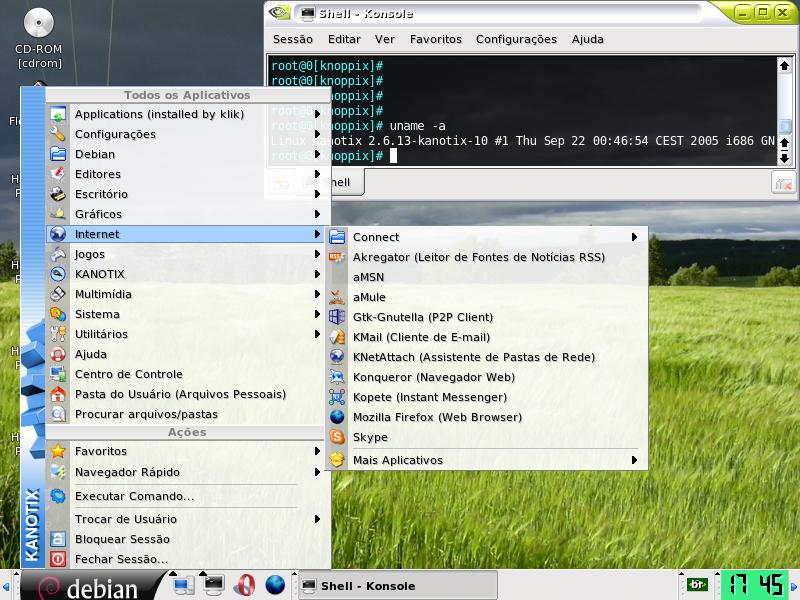This screenshot has height=600, width=800.
Task: Click the desktop computer icon in the panel
Action: pyautogui.click(x=183, y=585)
